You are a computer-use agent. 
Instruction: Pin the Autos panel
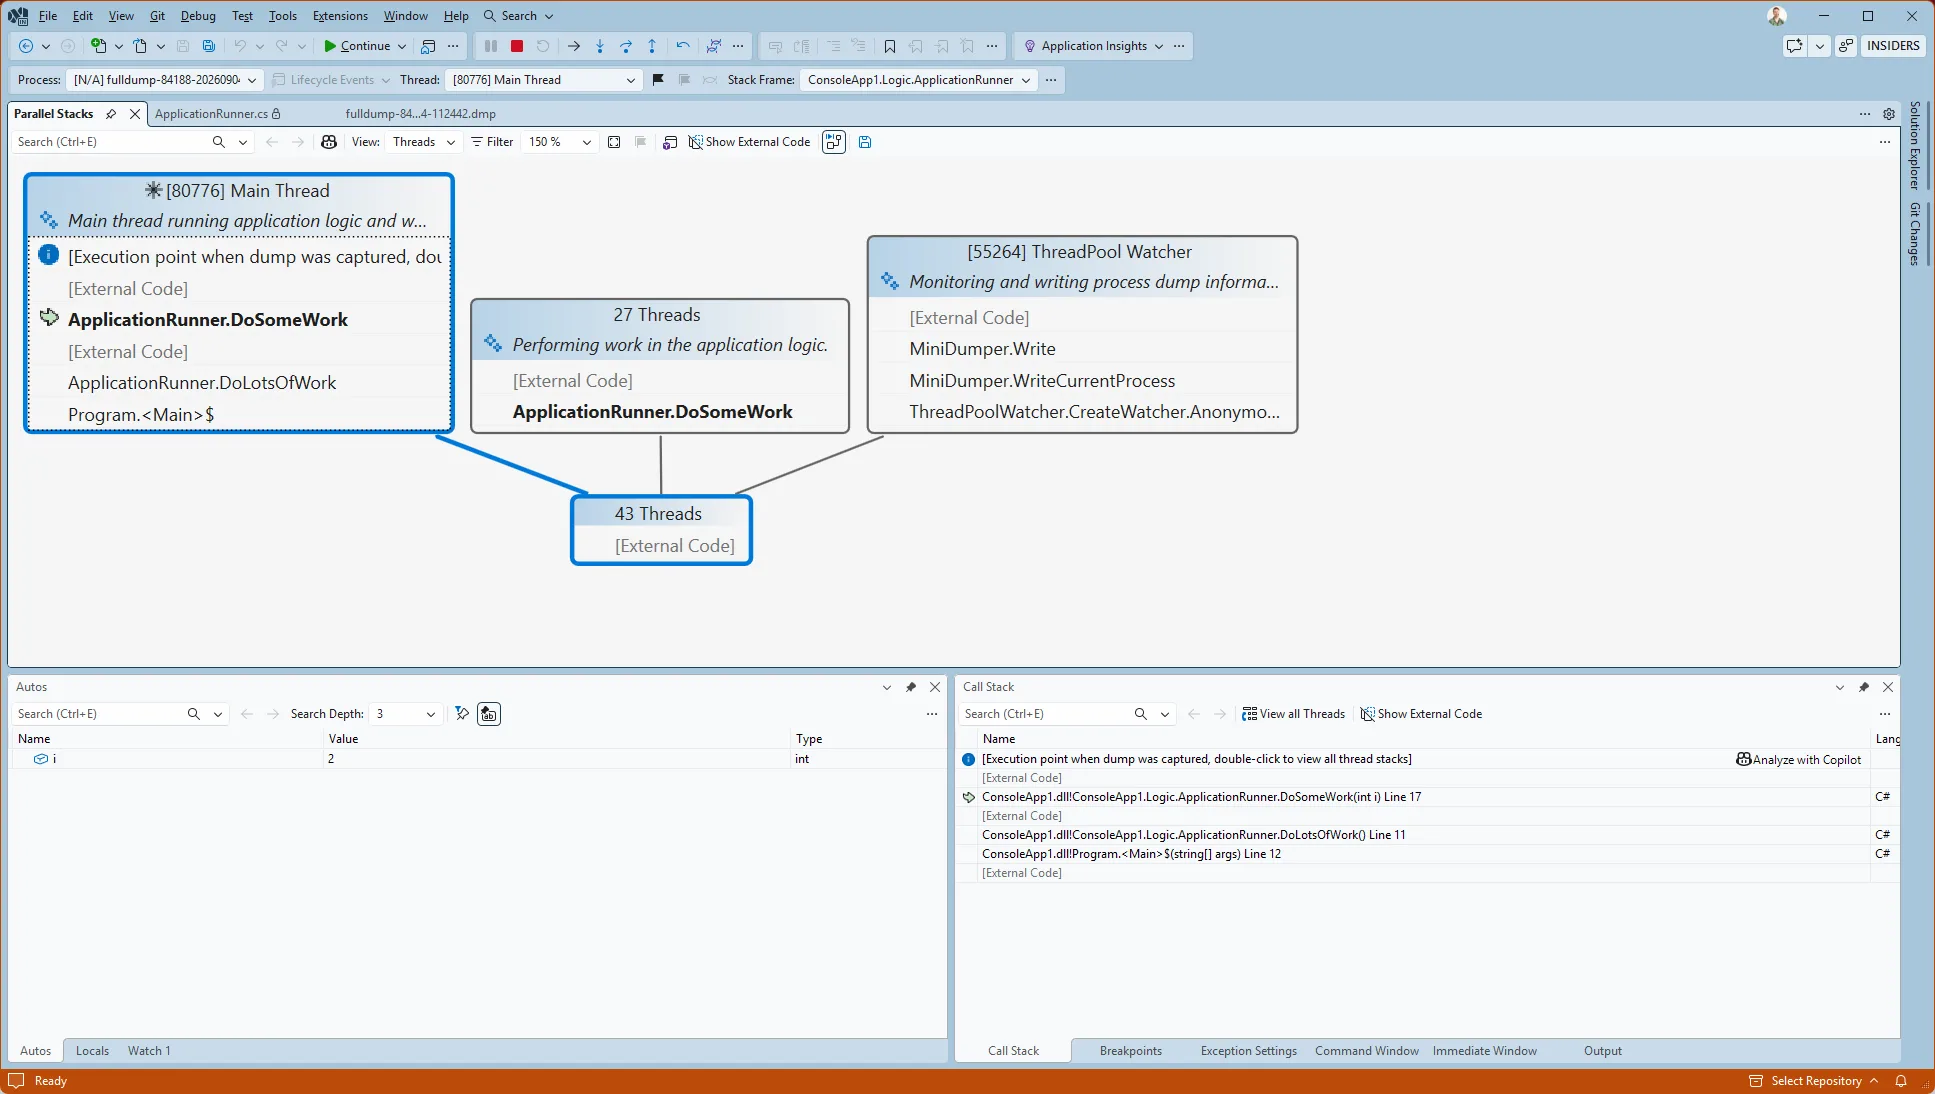(x=911, y=687)
